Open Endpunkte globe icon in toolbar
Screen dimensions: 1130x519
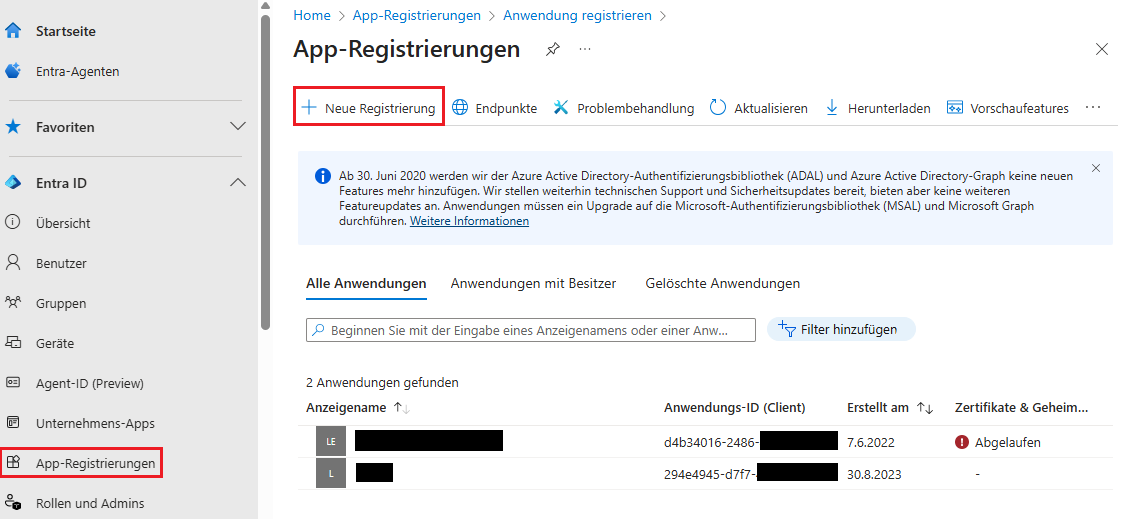click(460, 108)
